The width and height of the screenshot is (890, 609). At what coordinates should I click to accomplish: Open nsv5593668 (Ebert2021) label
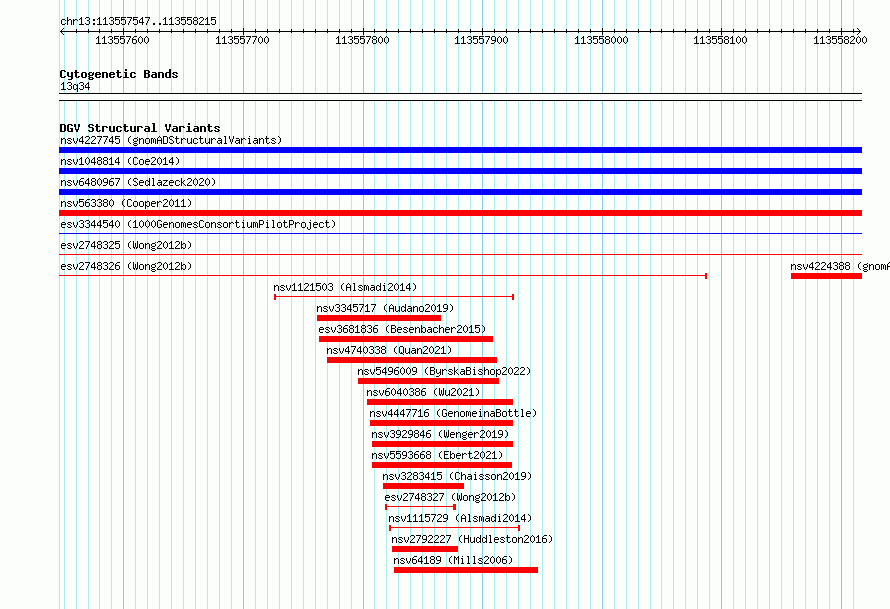tap(437, 455)
